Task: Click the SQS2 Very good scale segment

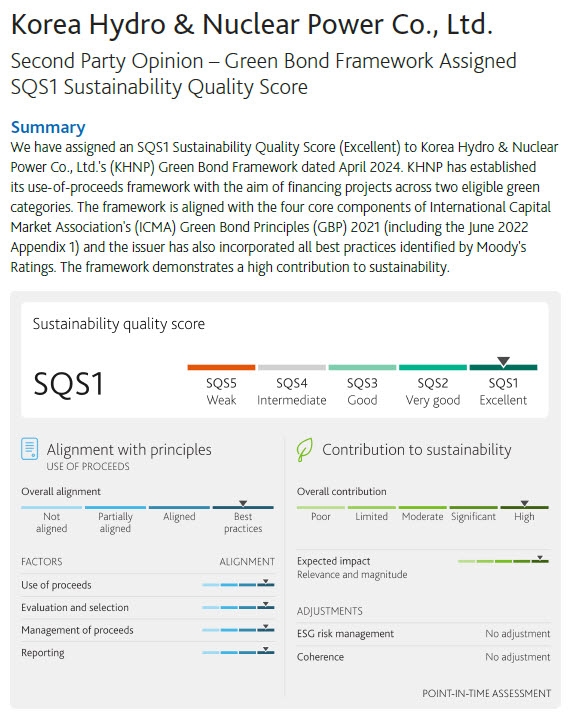Action: [x=433, y=367]
